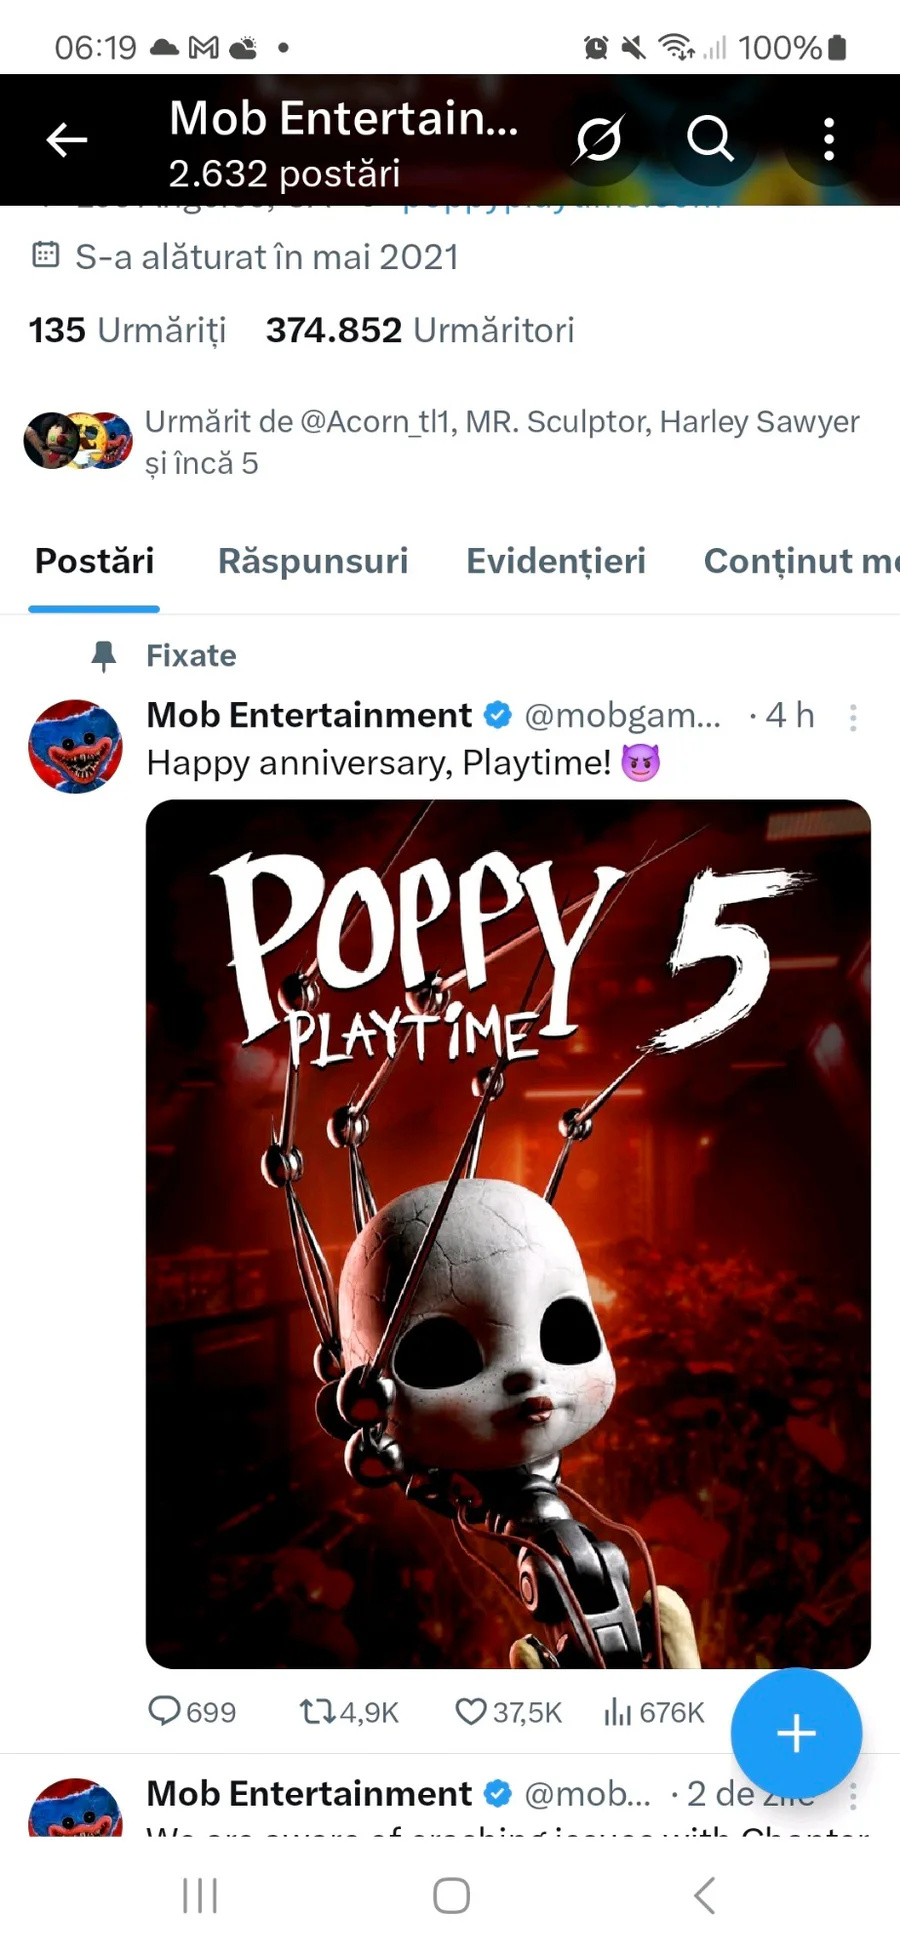
Task: Switch to the Răspunsuri tab
Action: [x=313, y=561]
